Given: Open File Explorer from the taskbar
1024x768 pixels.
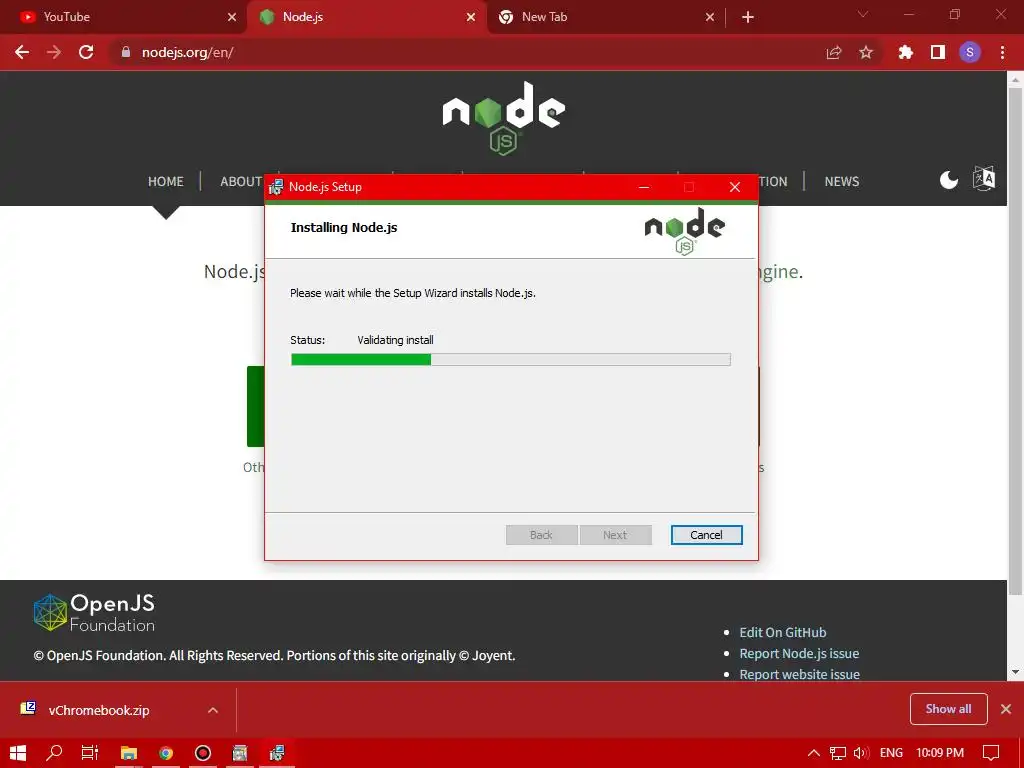Looking at the screenshot, I should point(129,753).
